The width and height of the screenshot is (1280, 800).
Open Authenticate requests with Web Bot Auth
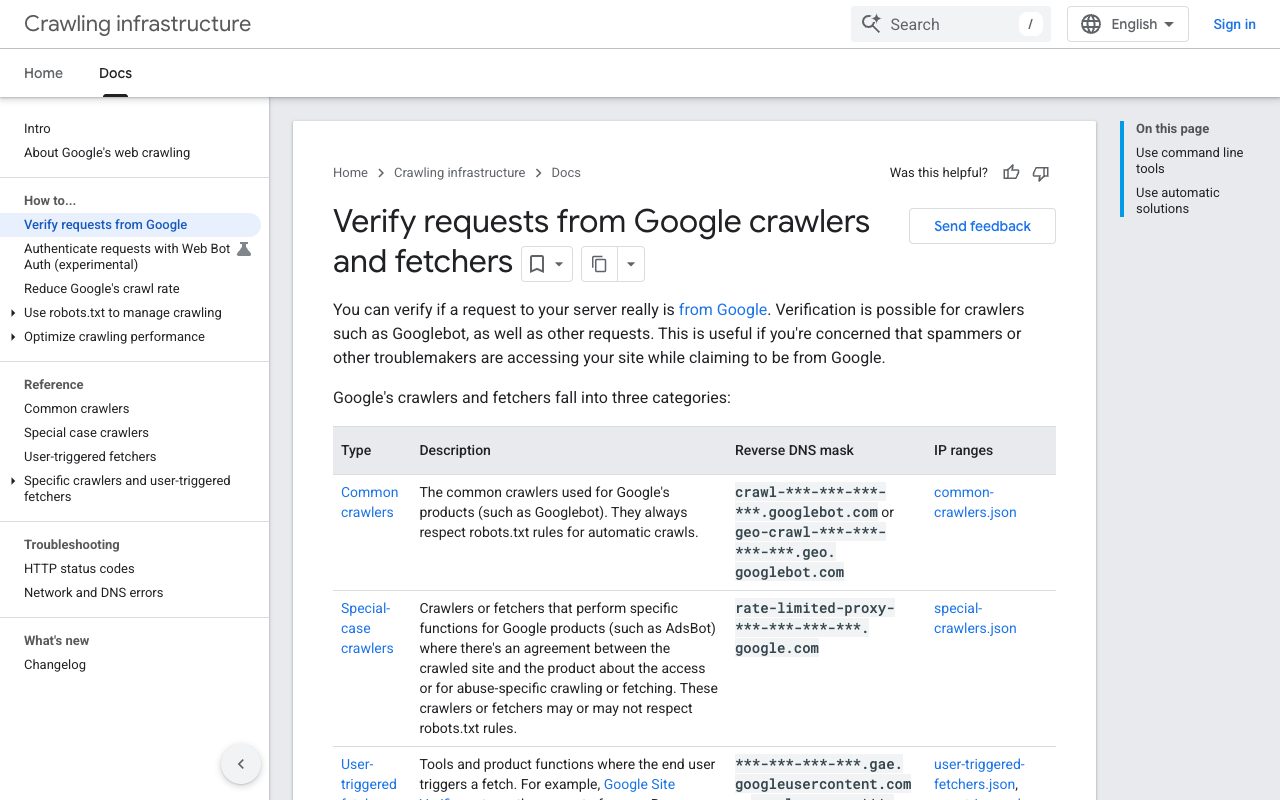click(x=127, y=257)
